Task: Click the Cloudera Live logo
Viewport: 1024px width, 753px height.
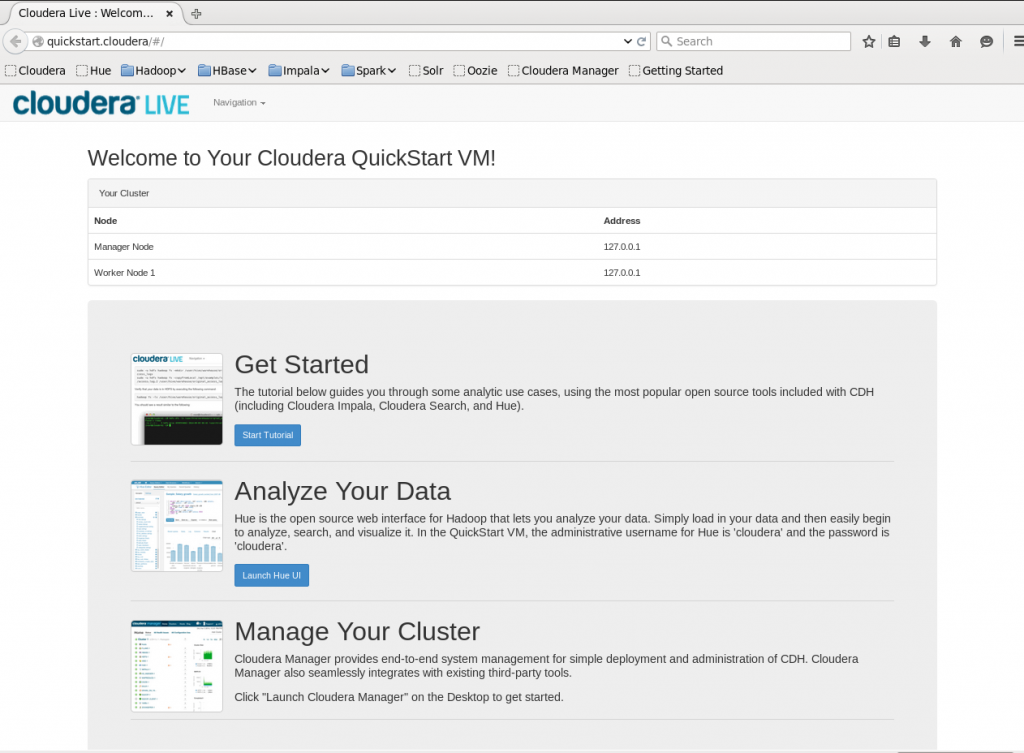Action: pos(101,103)
